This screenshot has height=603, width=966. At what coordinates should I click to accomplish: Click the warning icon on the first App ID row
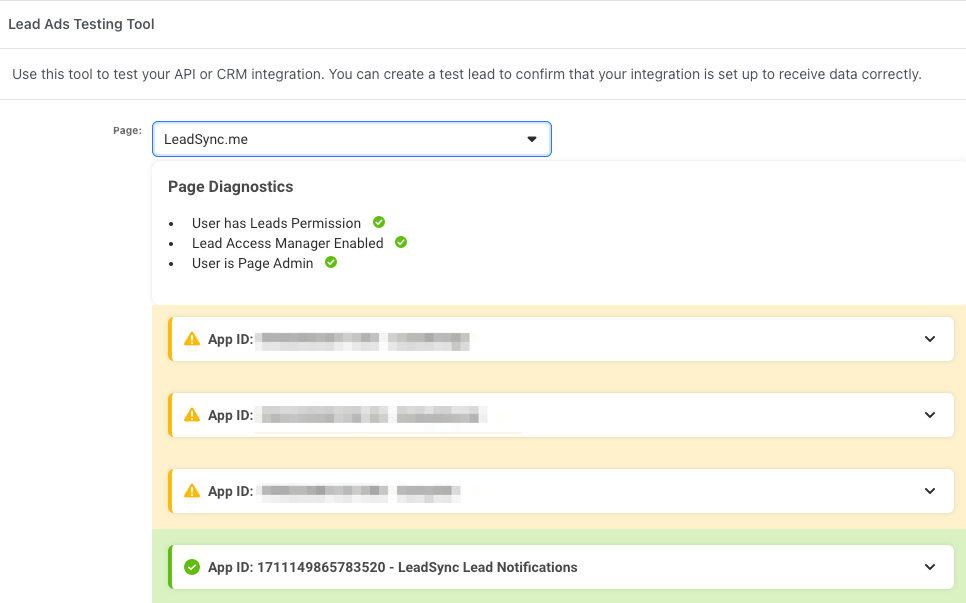pos(192,338)
